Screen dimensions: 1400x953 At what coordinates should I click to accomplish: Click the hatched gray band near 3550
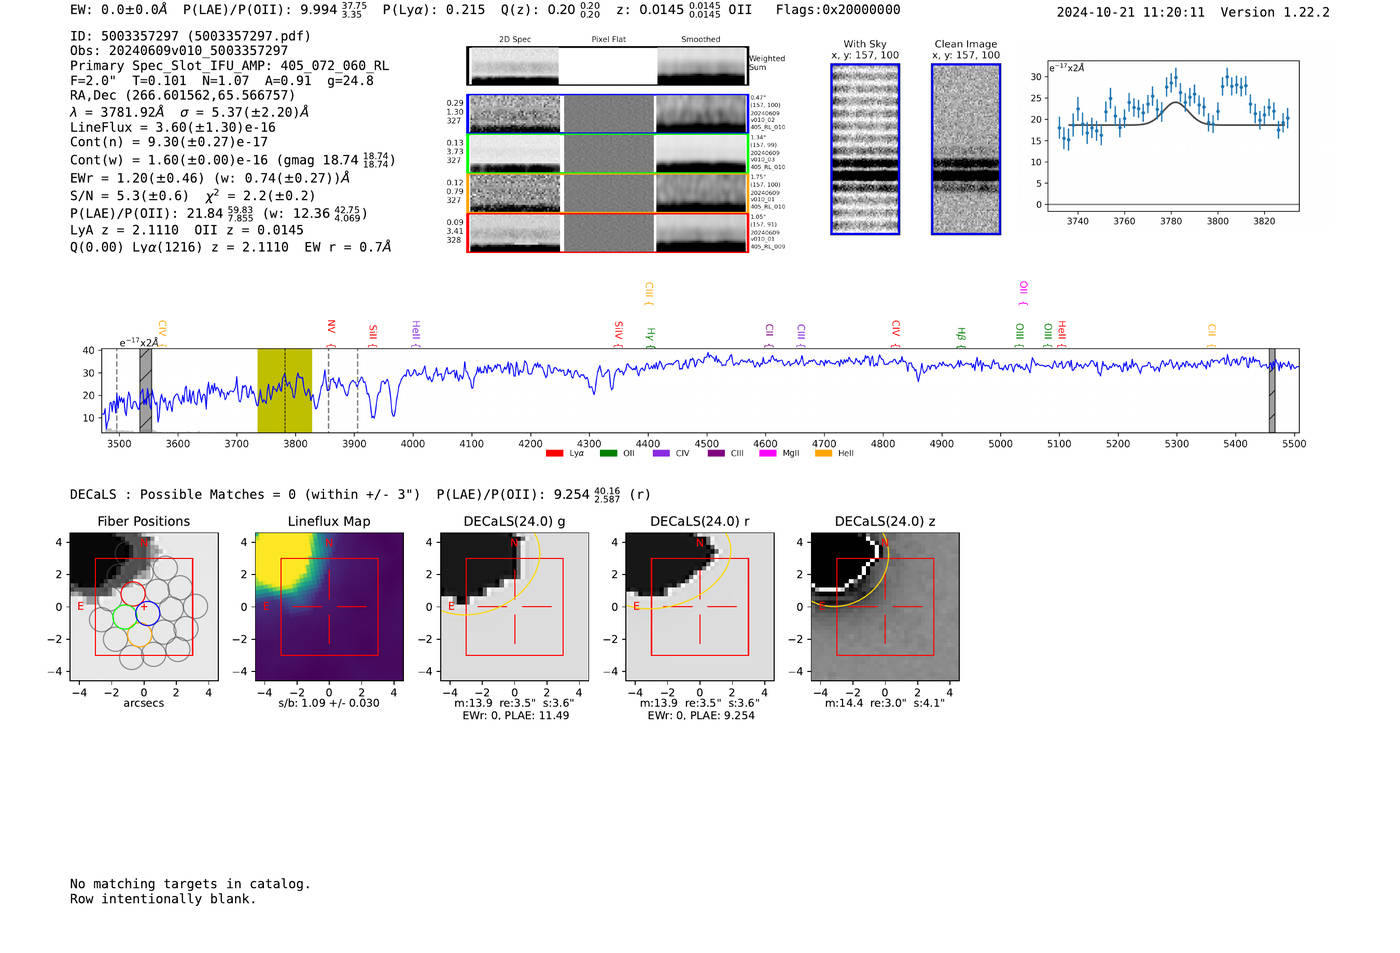145,390
